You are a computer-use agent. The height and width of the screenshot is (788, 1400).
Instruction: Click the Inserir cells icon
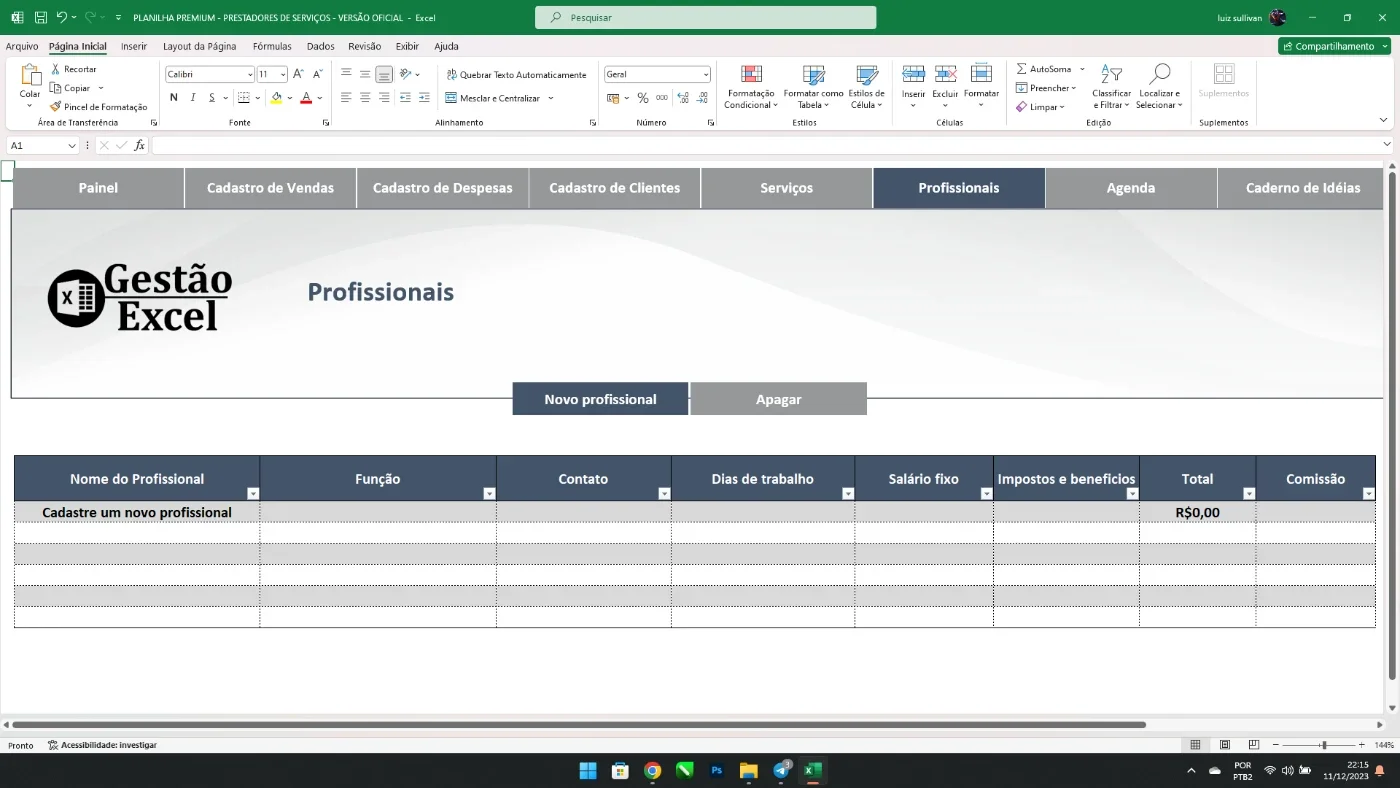point(913,75)
